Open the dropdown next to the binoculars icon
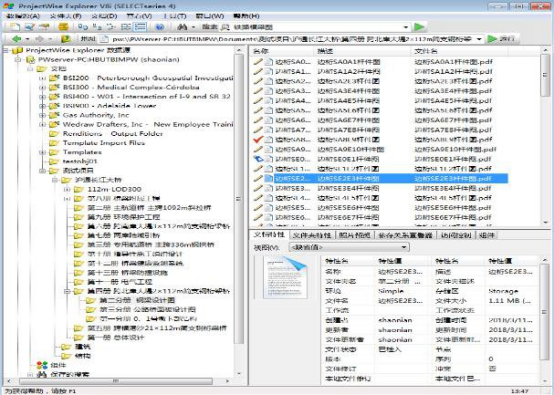The width and height of the screenshot is (554, 395). coord(193,27)
